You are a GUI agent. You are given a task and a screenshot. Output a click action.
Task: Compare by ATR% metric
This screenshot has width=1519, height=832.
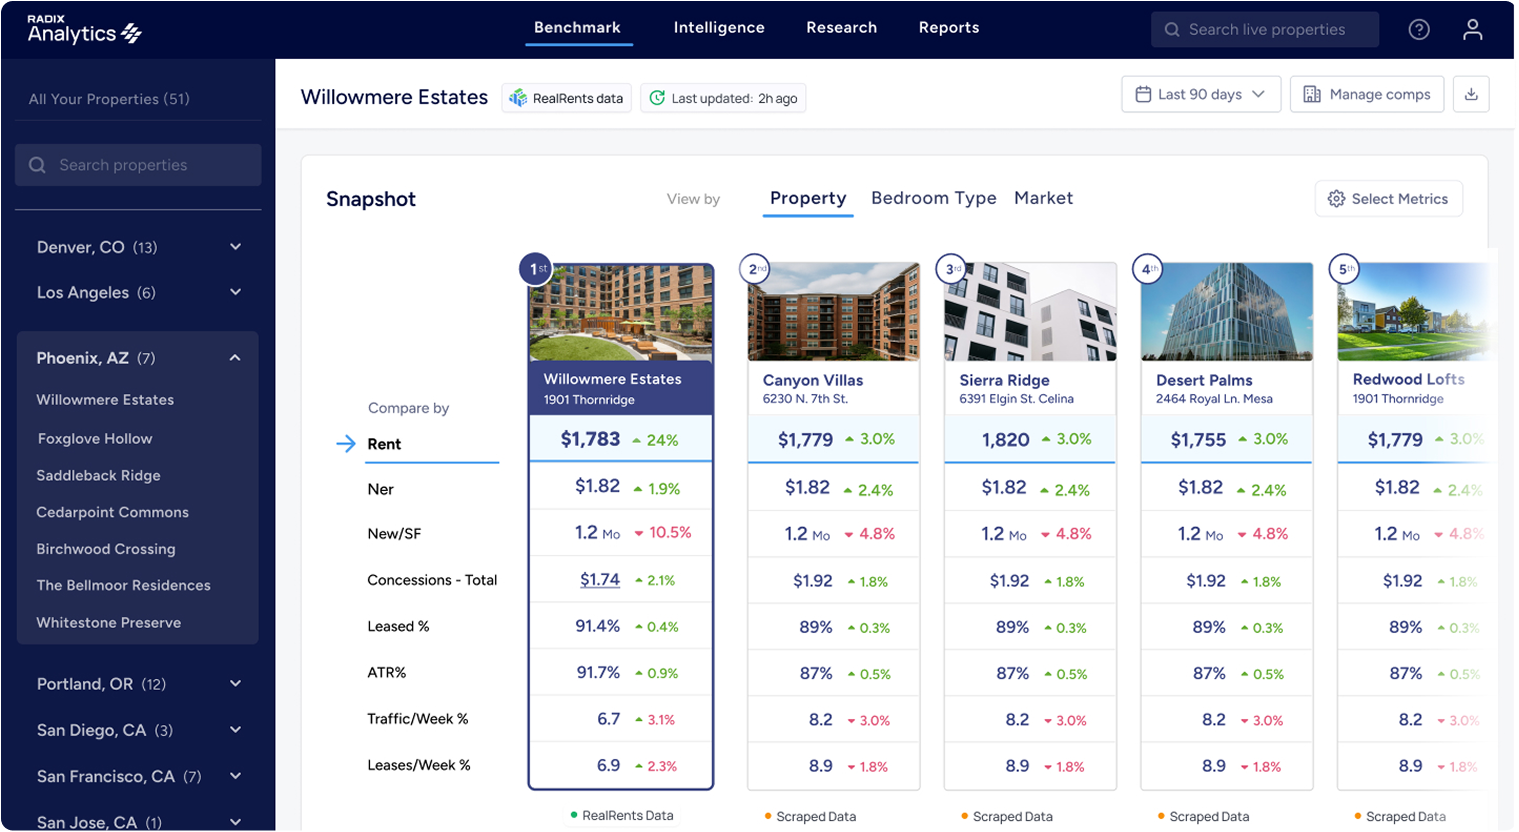coord(386,673)
